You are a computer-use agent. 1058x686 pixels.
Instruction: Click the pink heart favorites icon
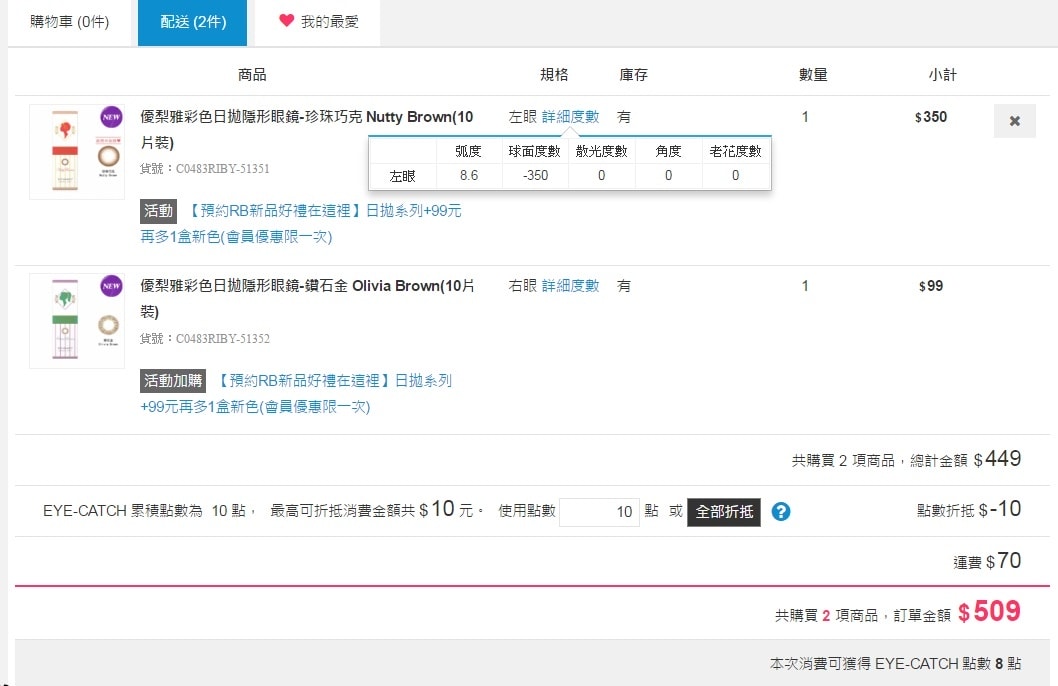pos(286,21)
